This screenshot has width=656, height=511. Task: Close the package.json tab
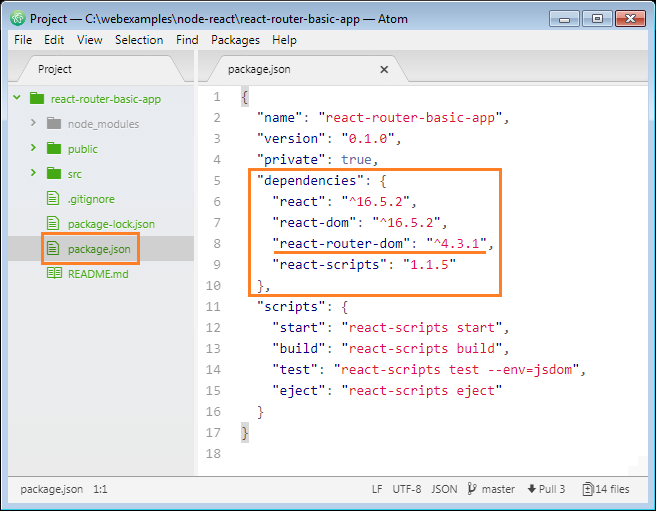(384, 69)
